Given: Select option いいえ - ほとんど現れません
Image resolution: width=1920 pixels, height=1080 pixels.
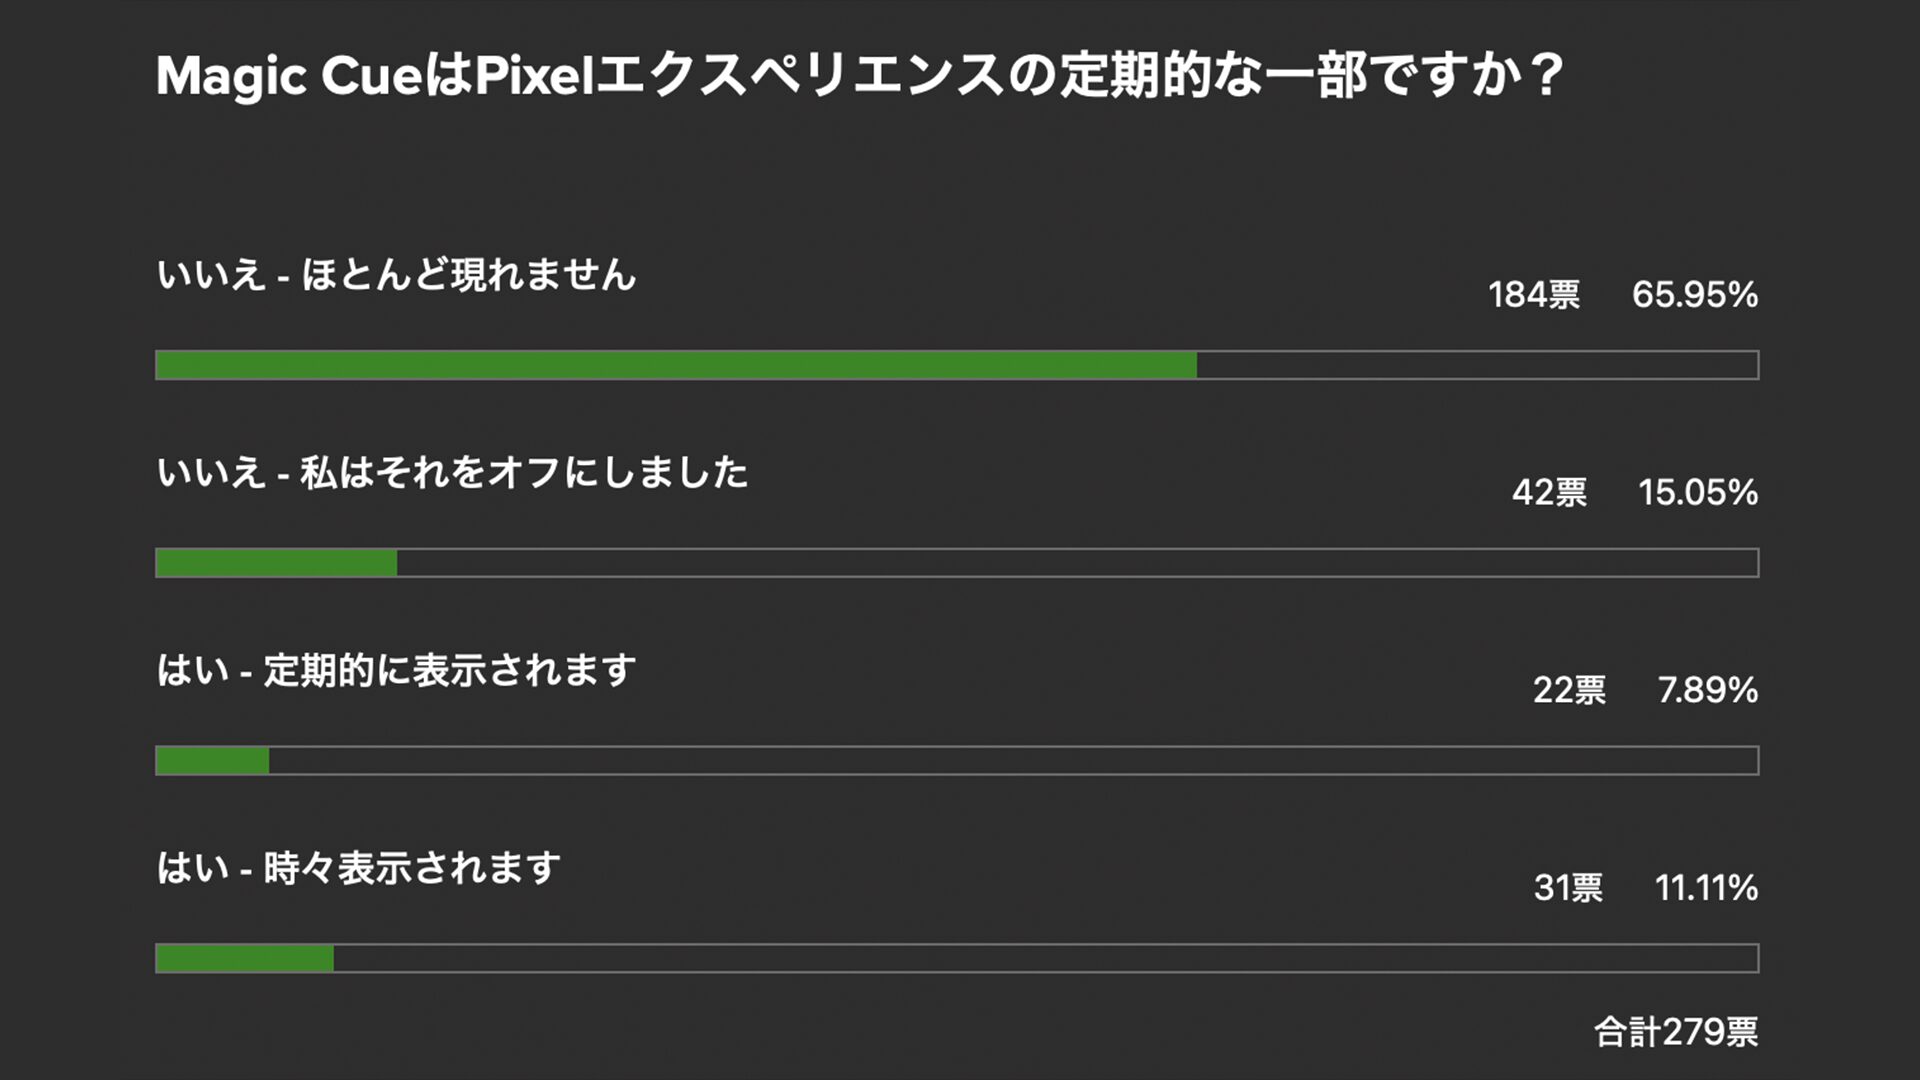Looking at the screenshot, I should 396,274.
